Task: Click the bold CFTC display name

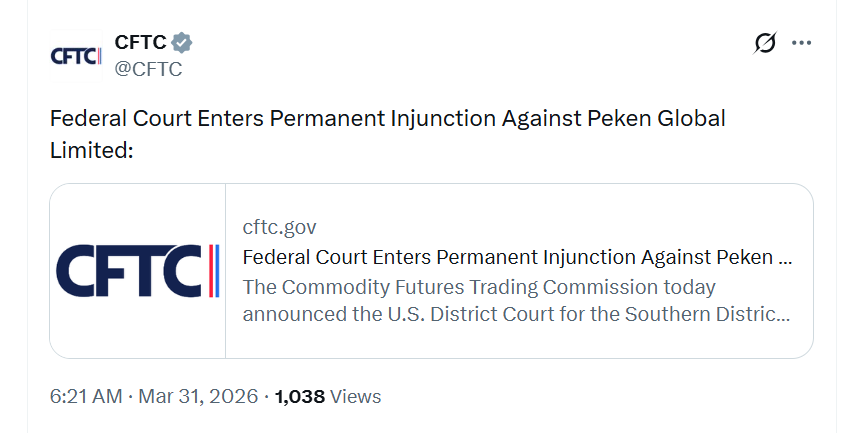Action: pyautogui.click(x=140, y=43)
